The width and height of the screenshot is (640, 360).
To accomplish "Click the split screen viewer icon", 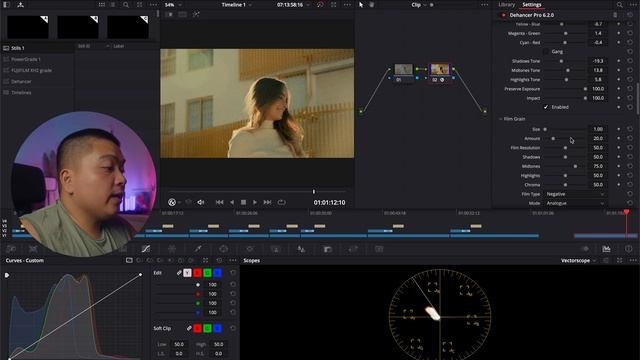I will pyautogui.click(x=182, y=14).
